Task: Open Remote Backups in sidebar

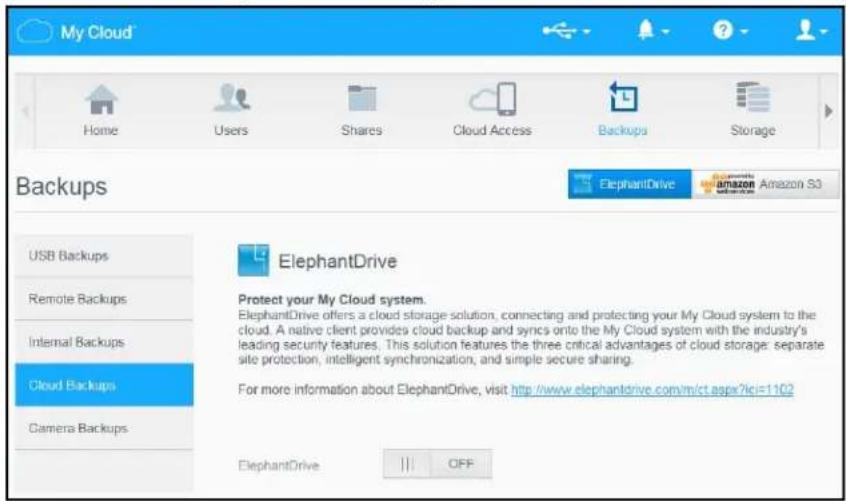Action: tap(104, 299)
